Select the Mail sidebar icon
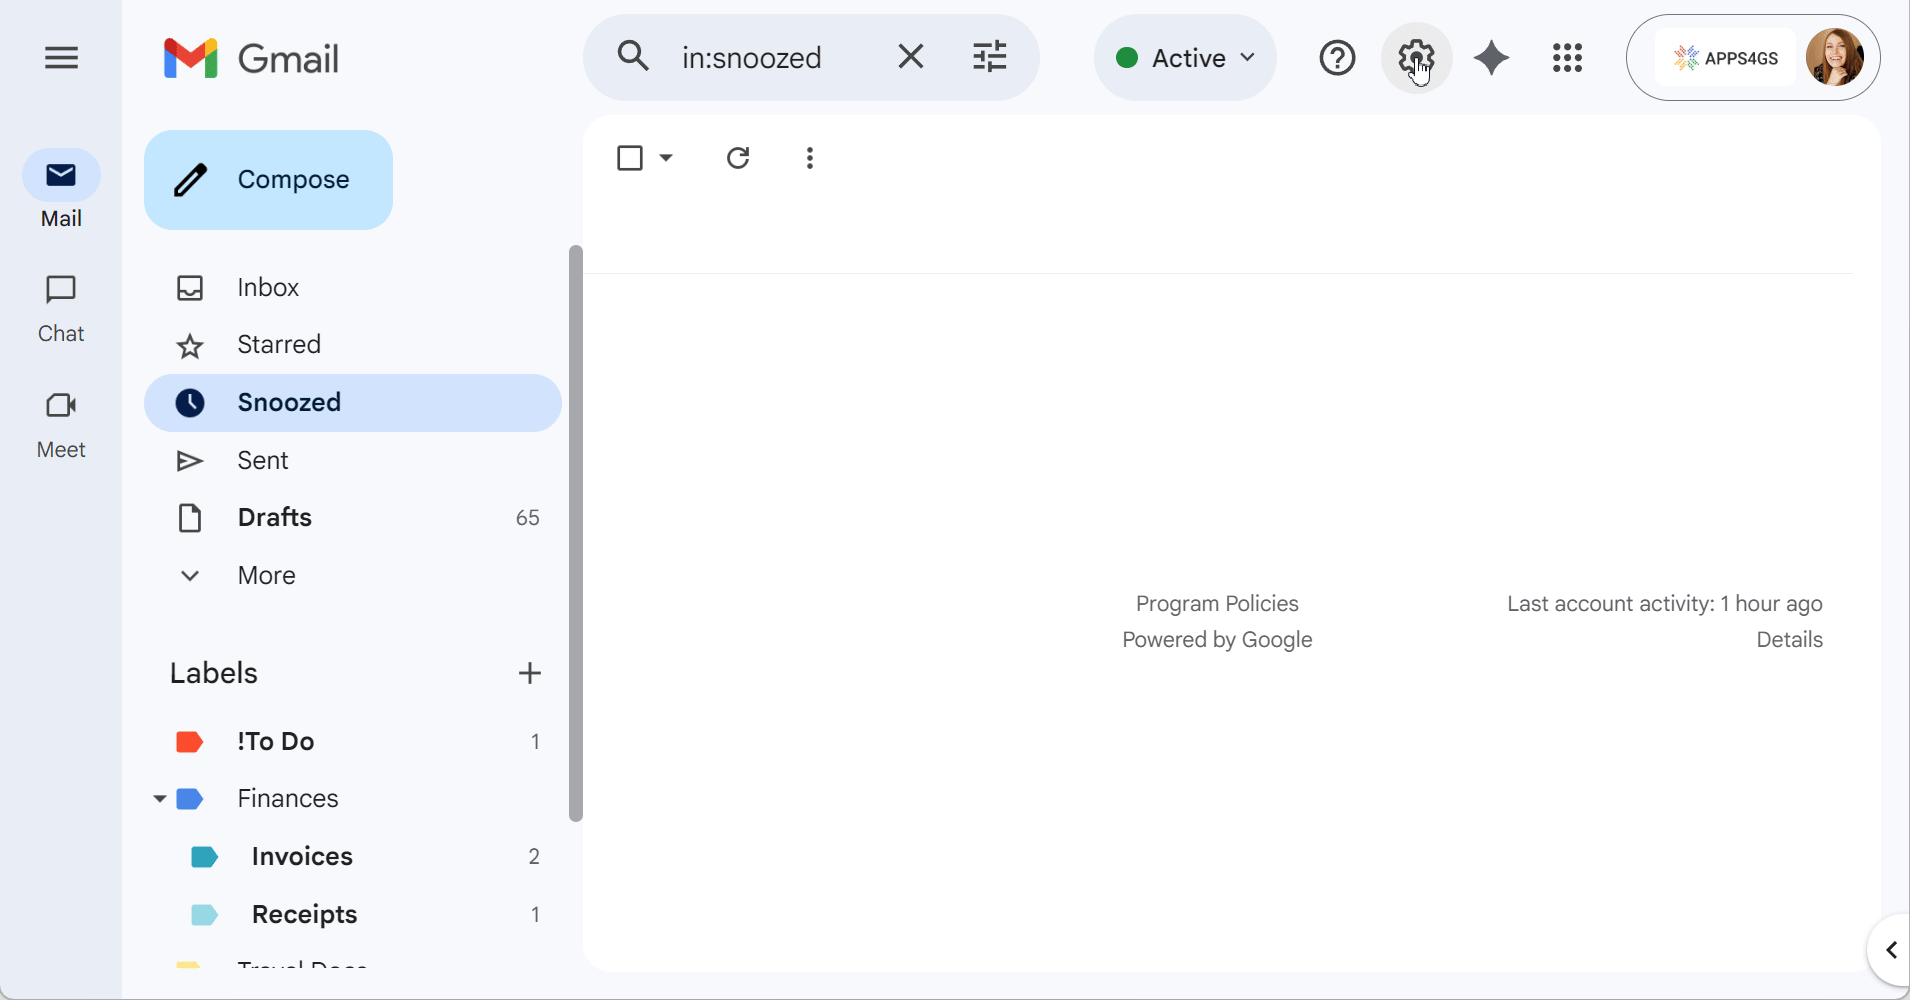 [61, 190]
